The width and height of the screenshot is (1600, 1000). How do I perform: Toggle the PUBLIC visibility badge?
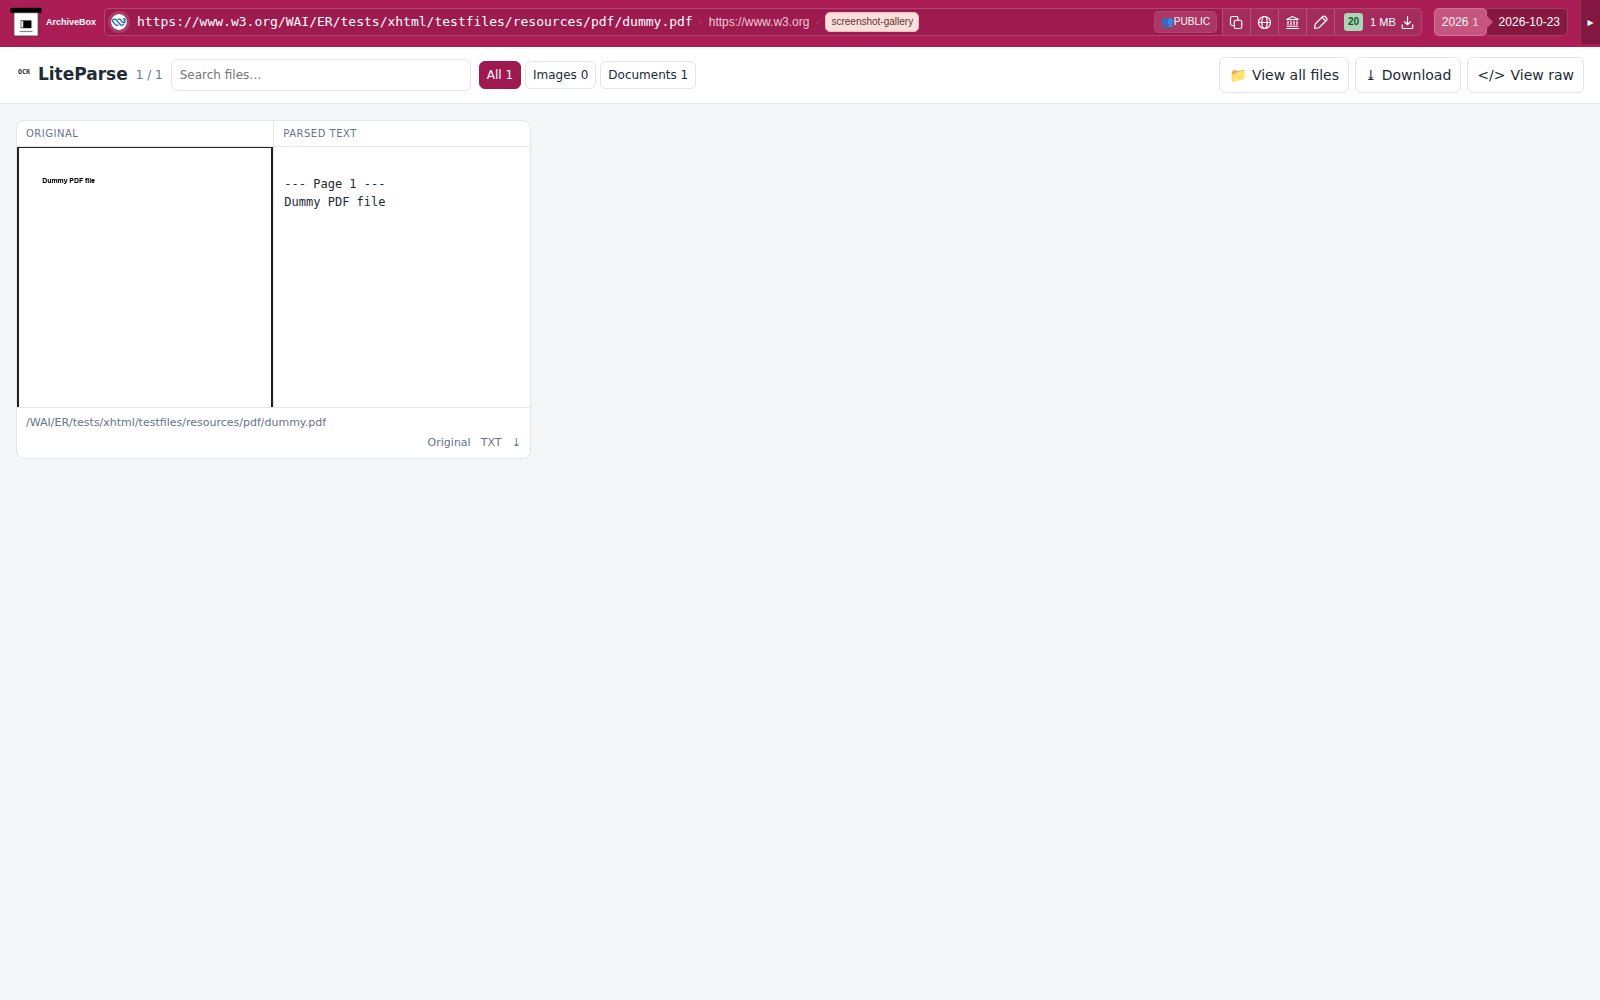point(1186,22)
